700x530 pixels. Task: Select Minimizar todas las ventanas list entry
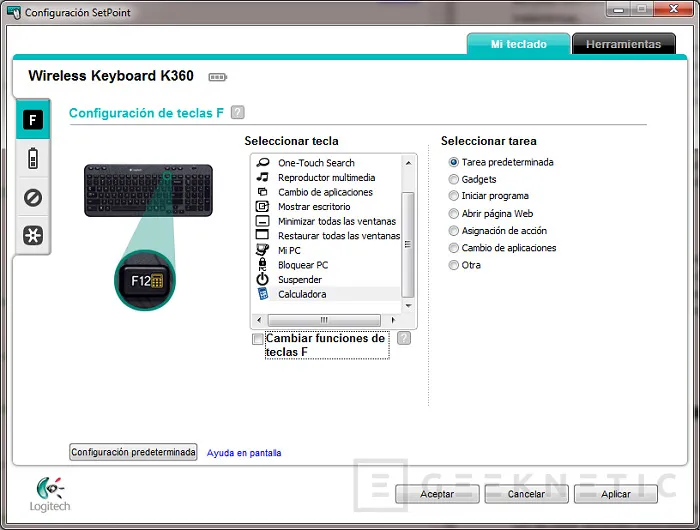(x=327, y=221)
